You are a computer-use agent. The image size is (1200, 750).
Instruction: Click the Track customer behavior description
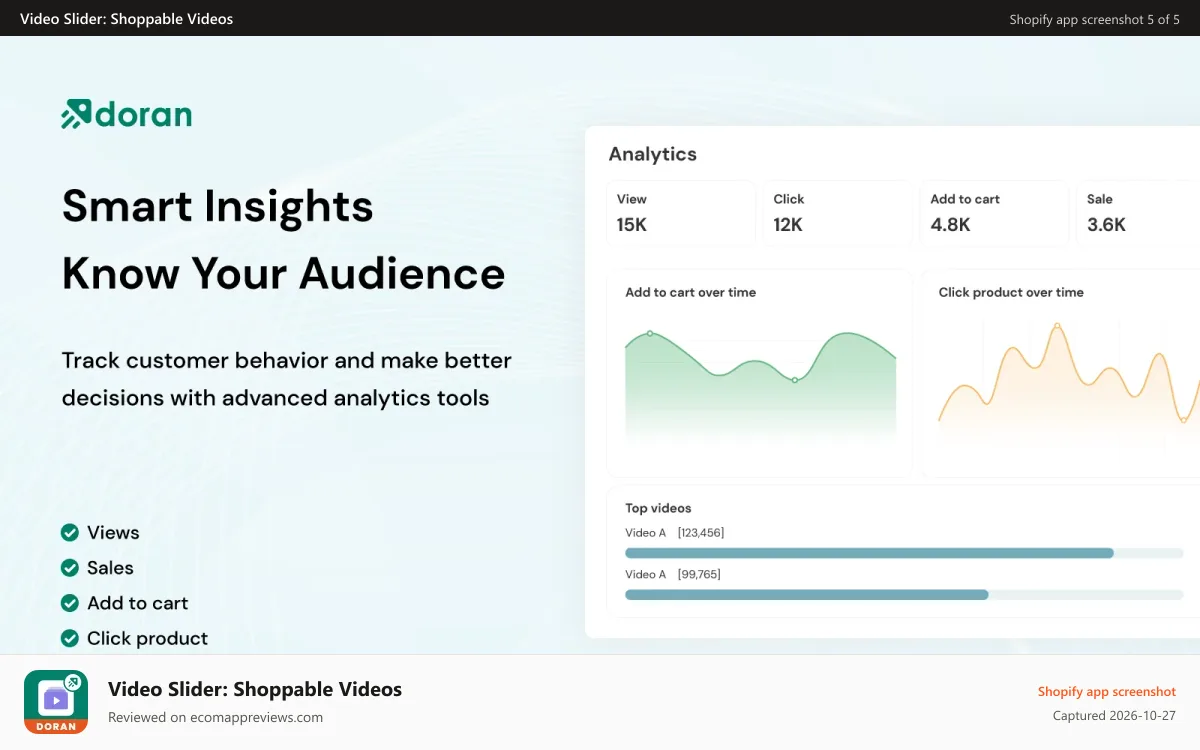tap(286, 379)
